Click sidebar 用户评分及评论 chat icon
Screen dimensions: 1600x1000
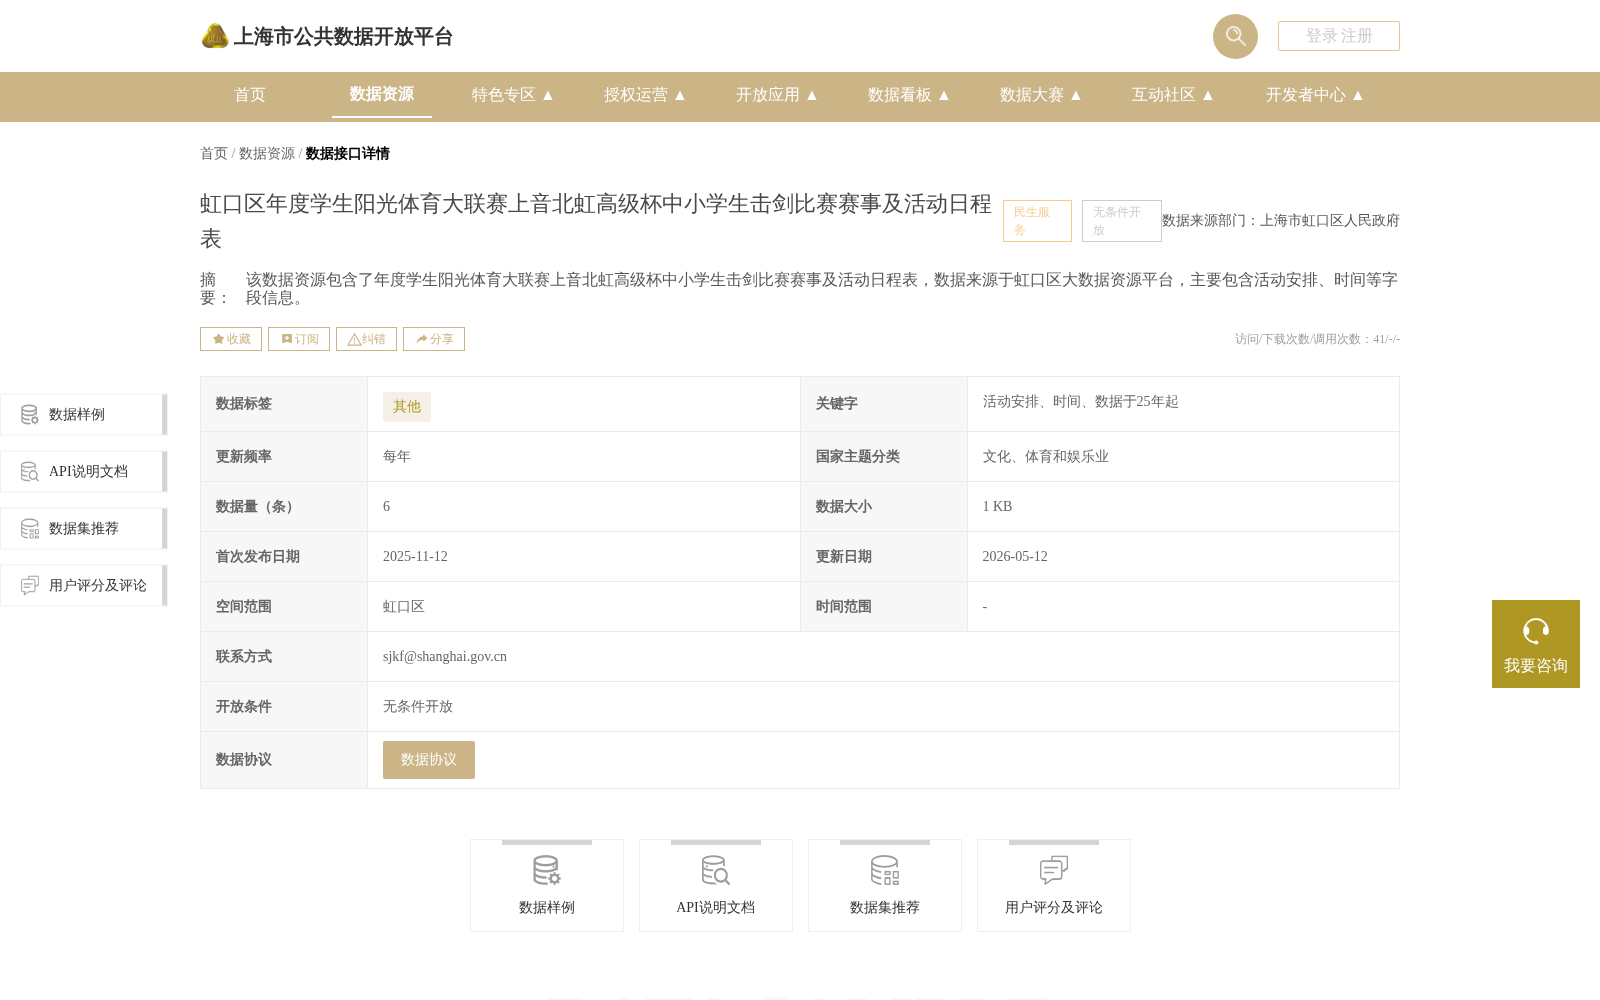click(30, 586)
